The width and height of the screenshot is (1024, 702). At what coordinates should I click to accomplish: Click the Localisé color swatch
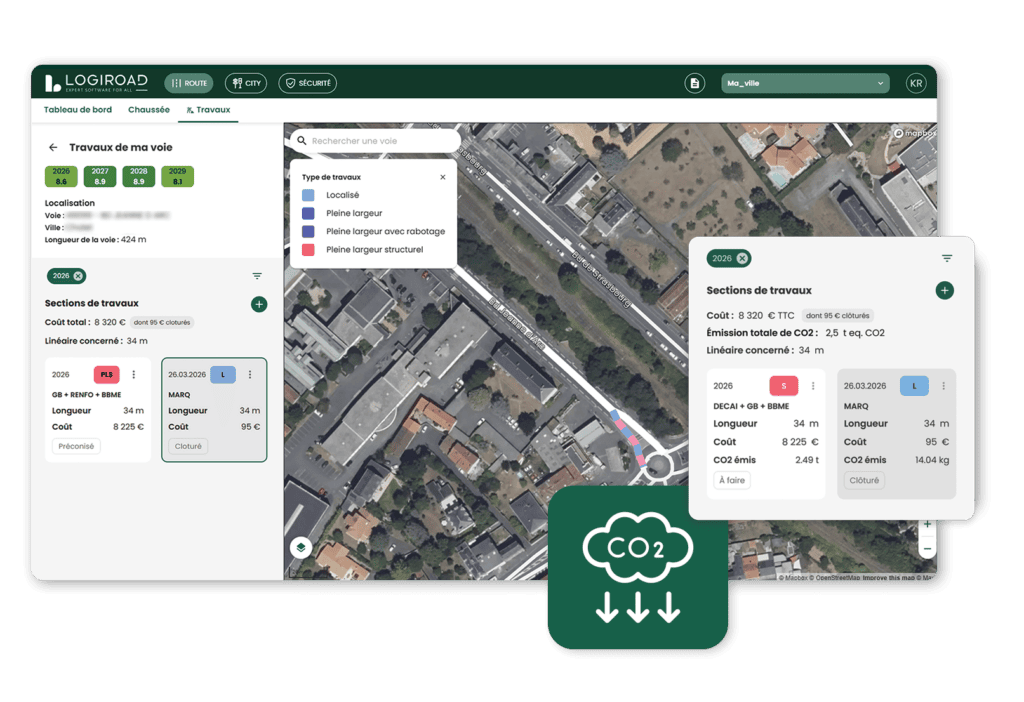pyautogui.click(x=308, y=195)
